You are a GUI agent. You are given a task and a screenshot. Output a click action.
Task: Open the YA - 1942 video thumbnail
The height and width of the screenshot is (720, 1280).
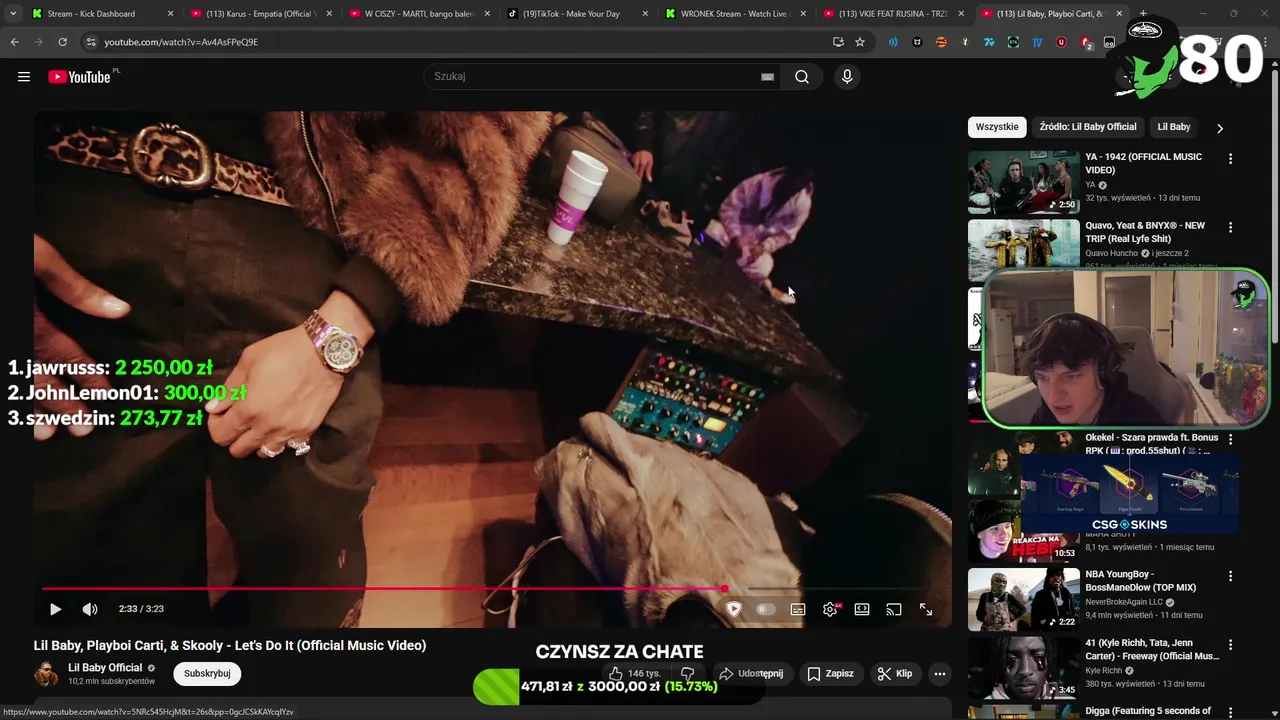click(x=1024, y=182)
